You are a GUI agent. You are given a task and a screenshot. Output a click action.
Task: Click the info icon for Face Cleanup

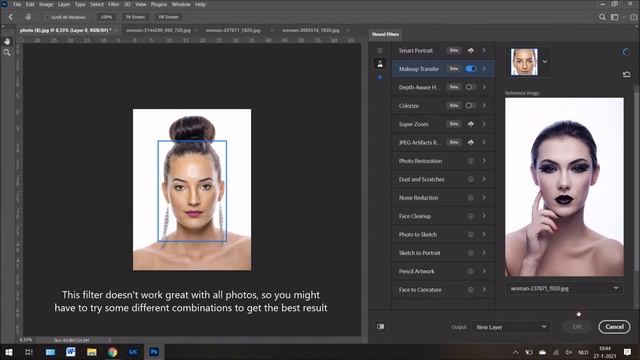click(x=471, y=216)
